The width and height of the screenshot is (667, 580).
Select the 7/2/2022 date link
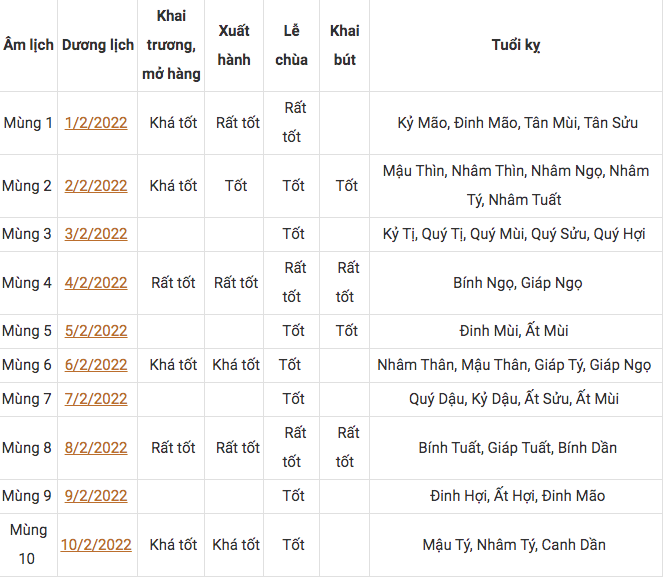[x=96, y=399]
